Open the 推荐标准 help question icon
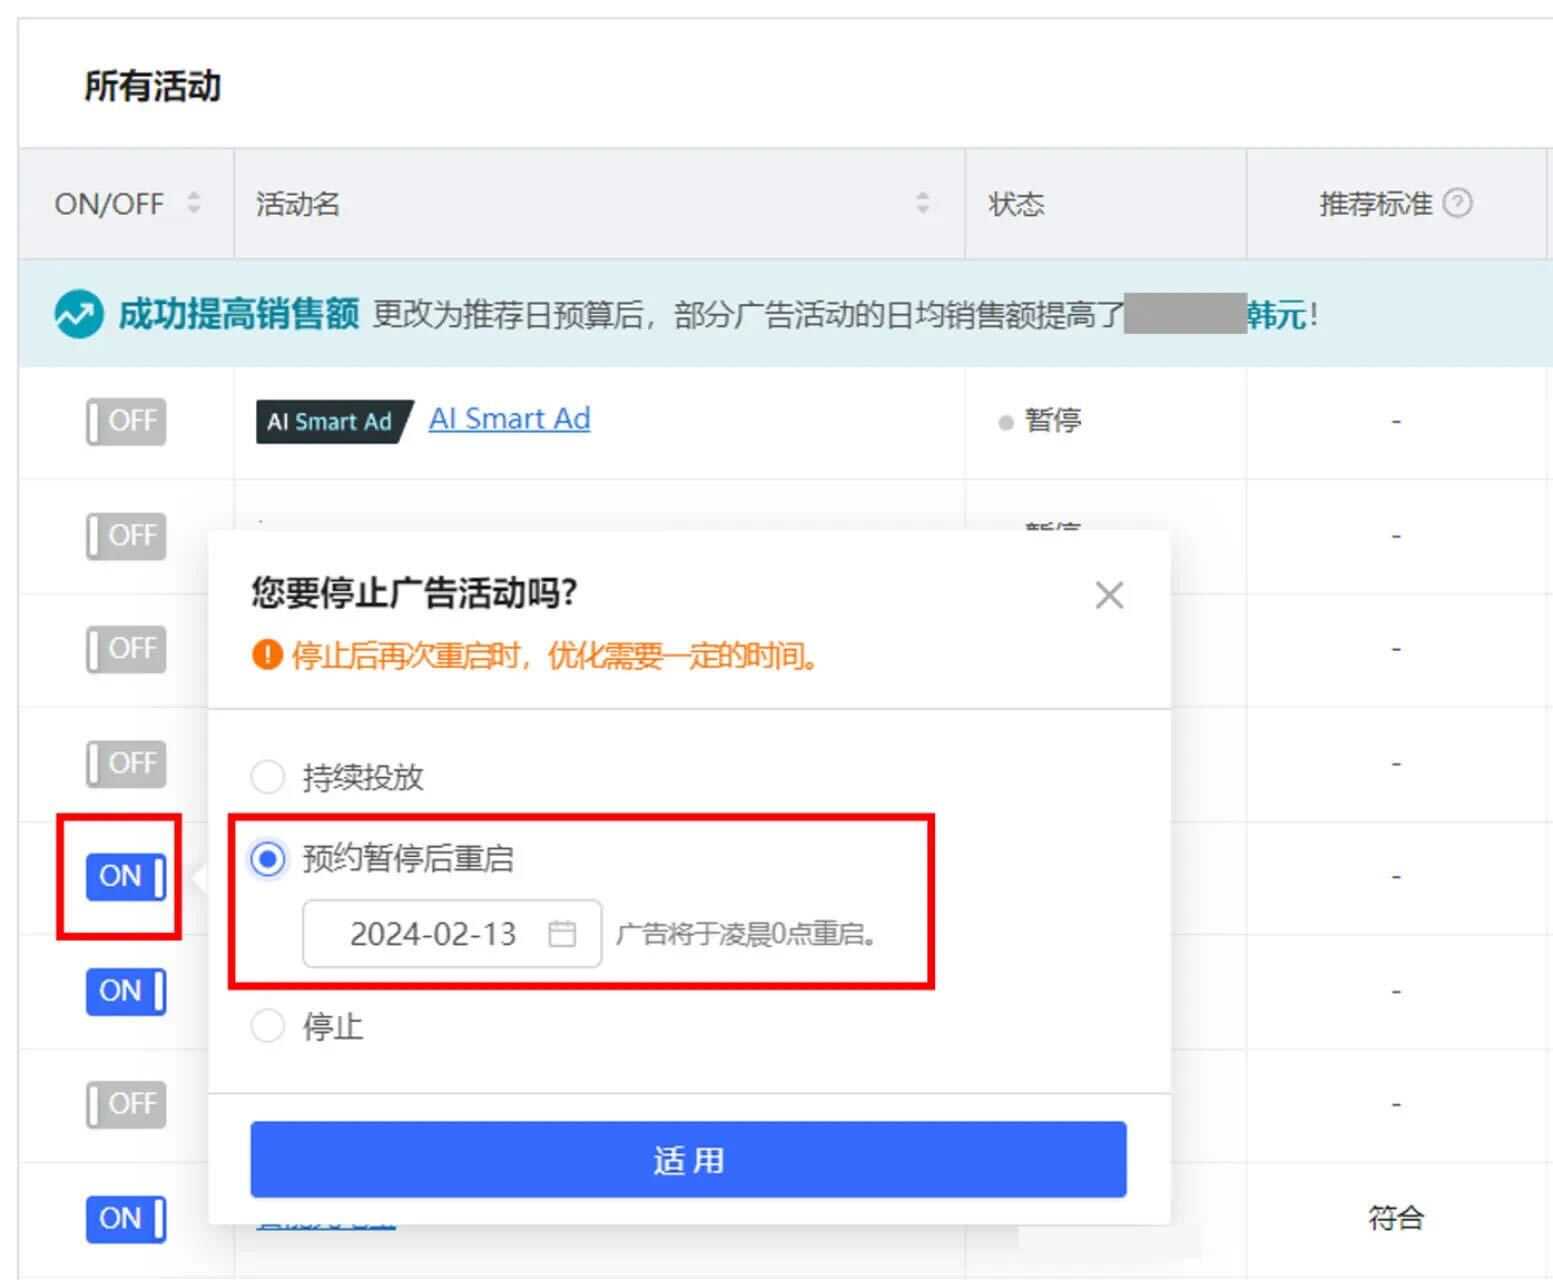This screenshot has height=1280, width=1553. [1458, 203]
